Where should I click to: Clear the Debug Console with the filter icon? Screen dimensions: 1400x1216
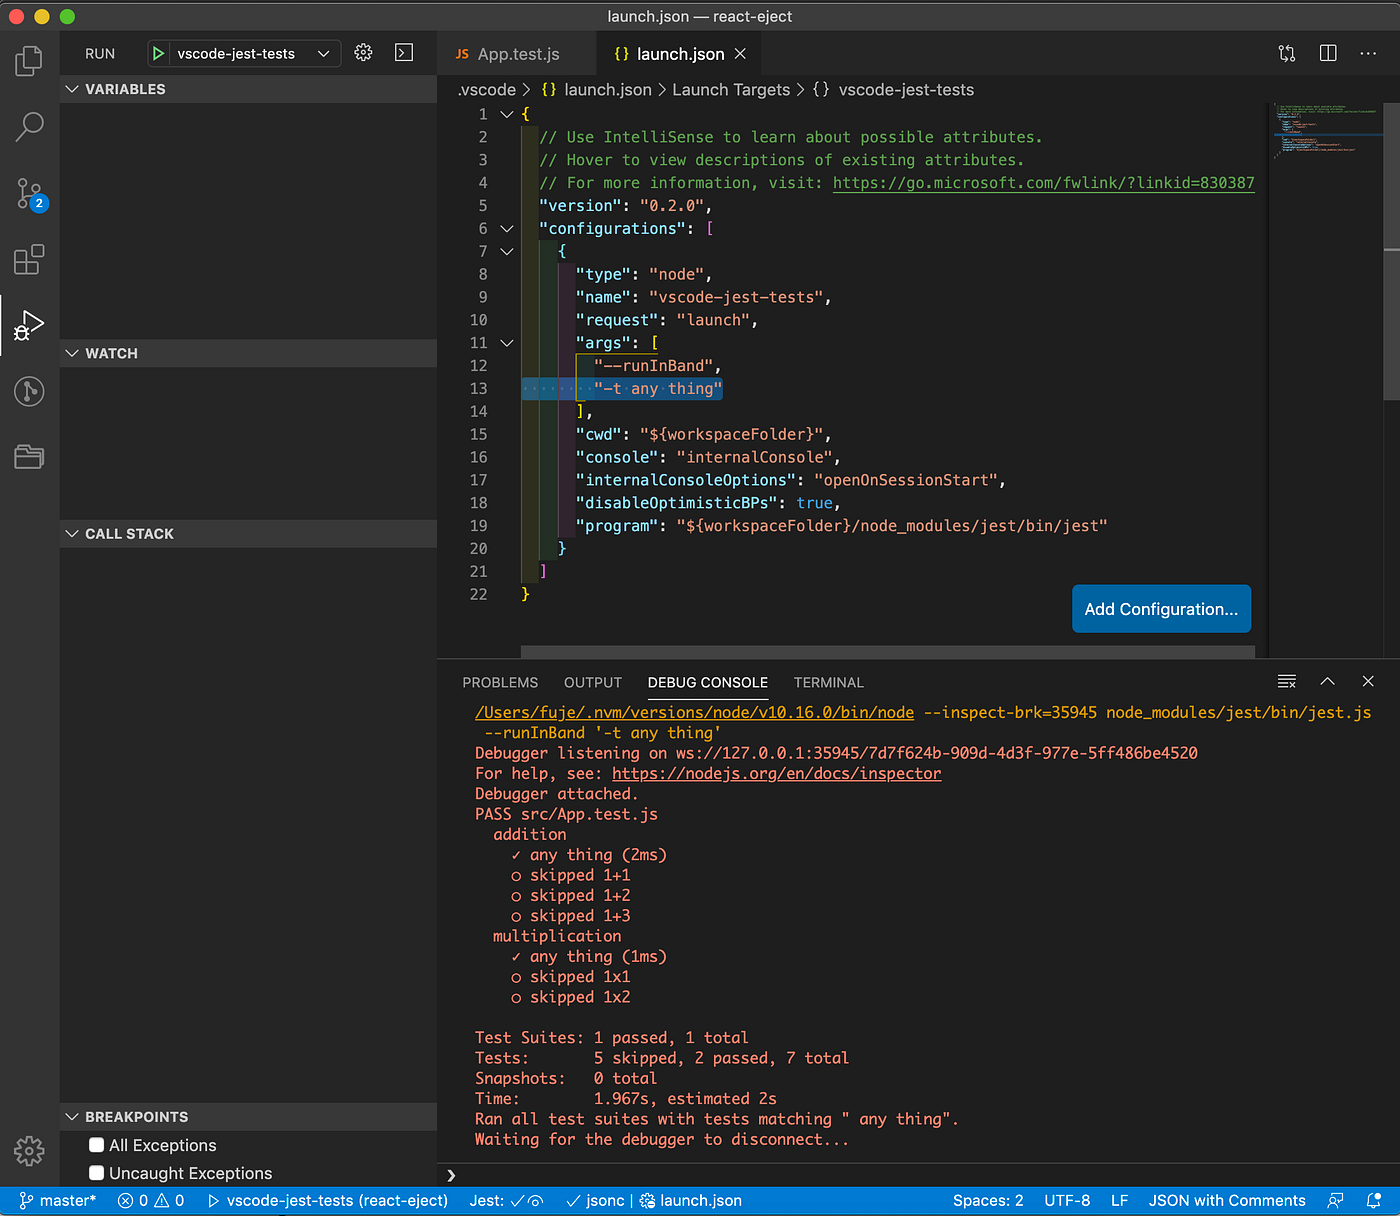click(1286, 681)
